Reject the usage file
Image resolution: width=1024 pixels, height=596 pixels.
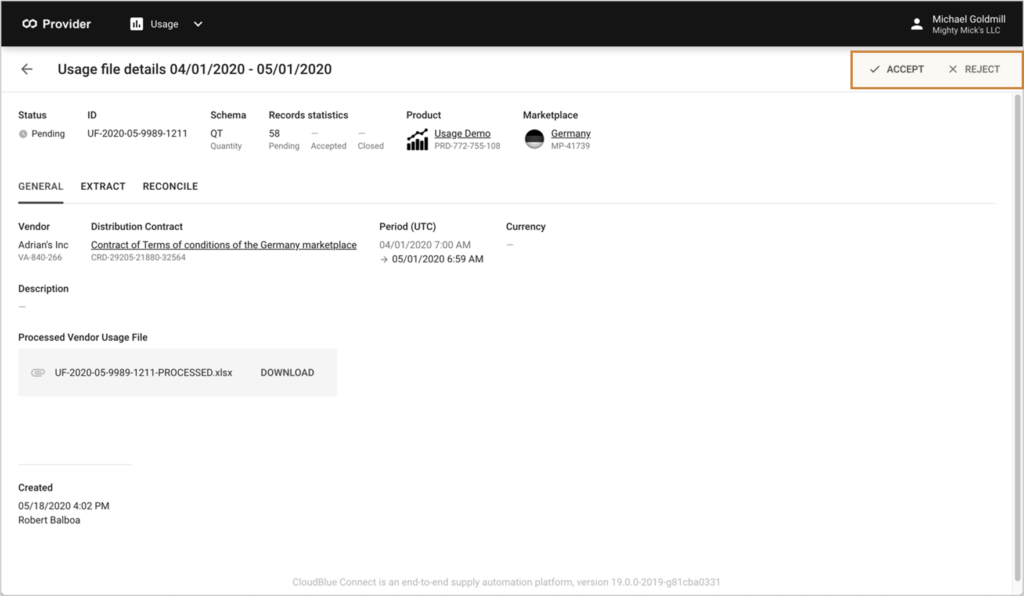pos(974,69)
